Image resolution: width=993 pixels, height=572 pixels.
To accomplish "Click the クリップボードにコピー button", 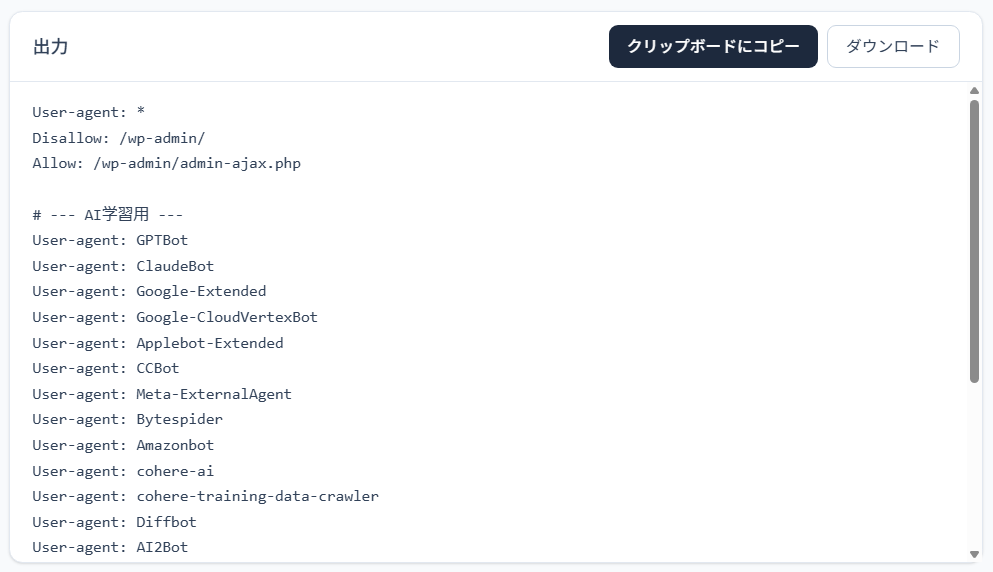I will point(713,47).
